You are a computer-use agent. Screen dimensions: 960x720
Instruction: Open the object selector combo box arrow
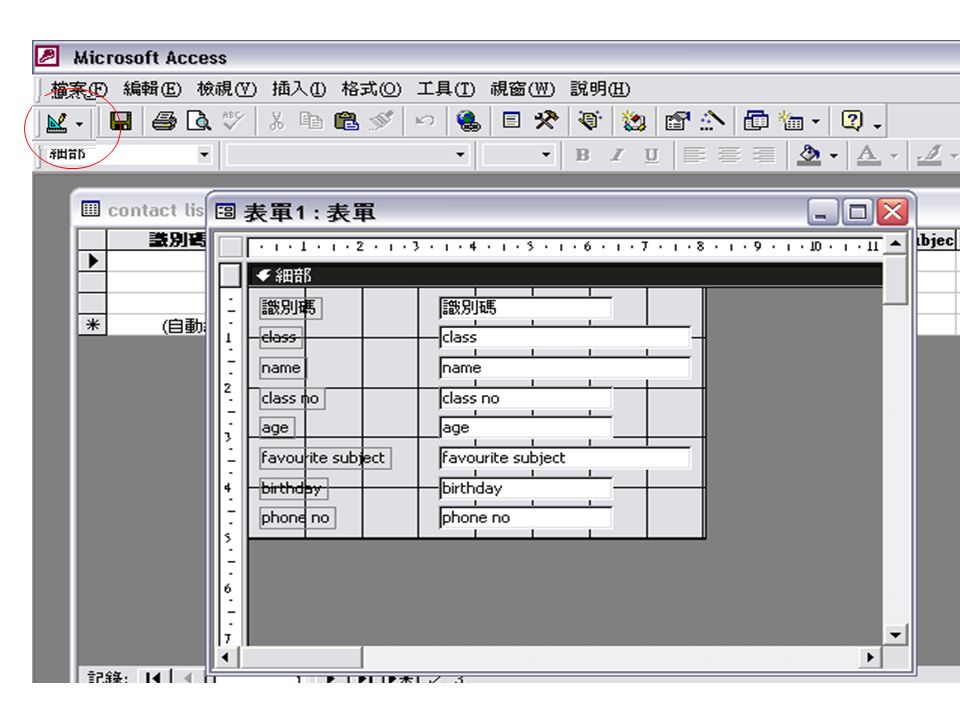point(204,155)
